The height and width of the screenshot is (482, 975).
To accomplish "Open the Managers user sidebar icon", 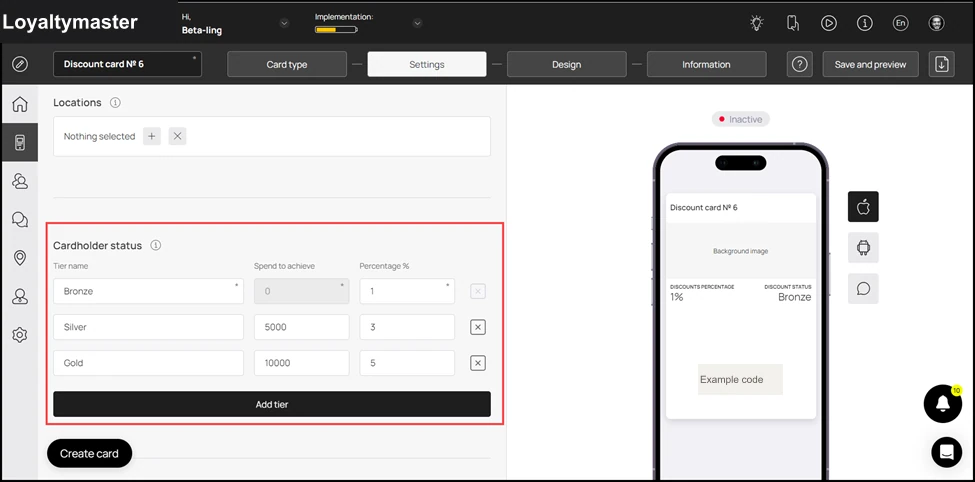I will tap(20, 297).
